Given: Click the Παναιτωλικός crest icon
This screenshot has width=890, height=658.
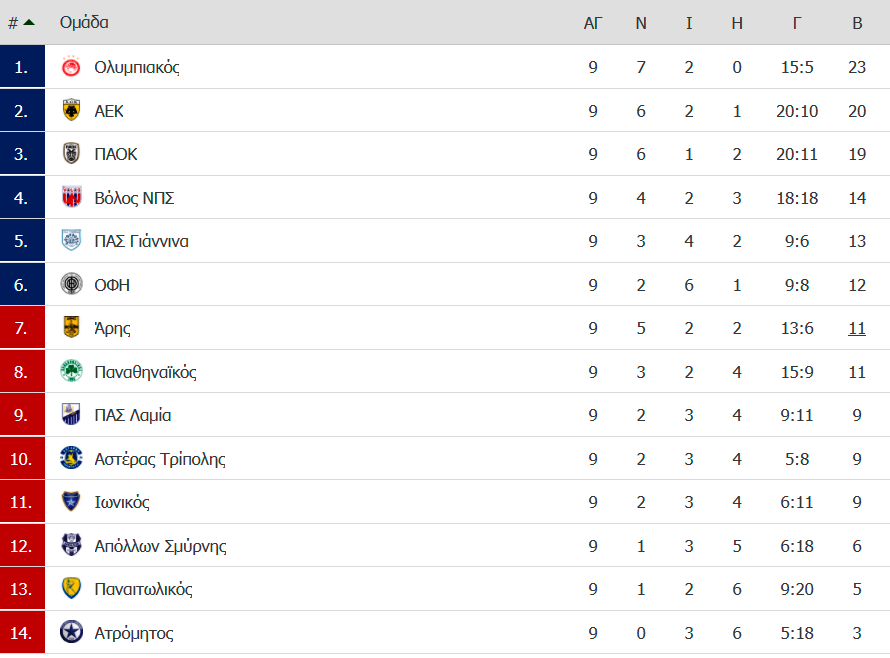Looking at the screenshot, I should [x=71, y=588].
